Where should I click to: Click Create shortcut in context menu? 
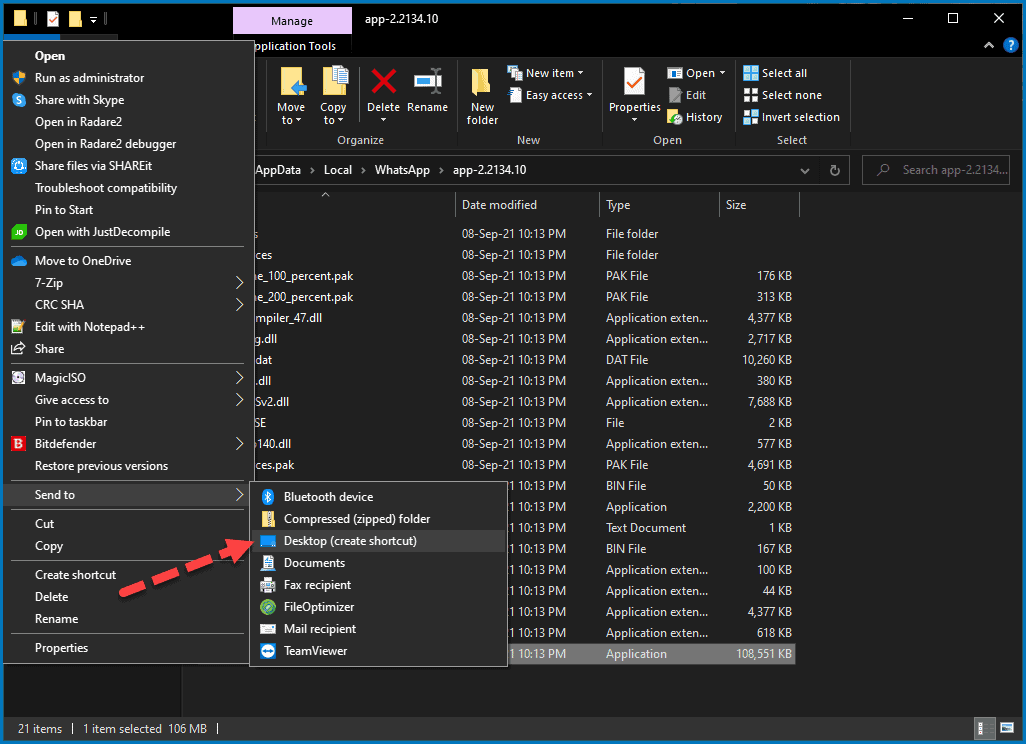click(128, 575)
